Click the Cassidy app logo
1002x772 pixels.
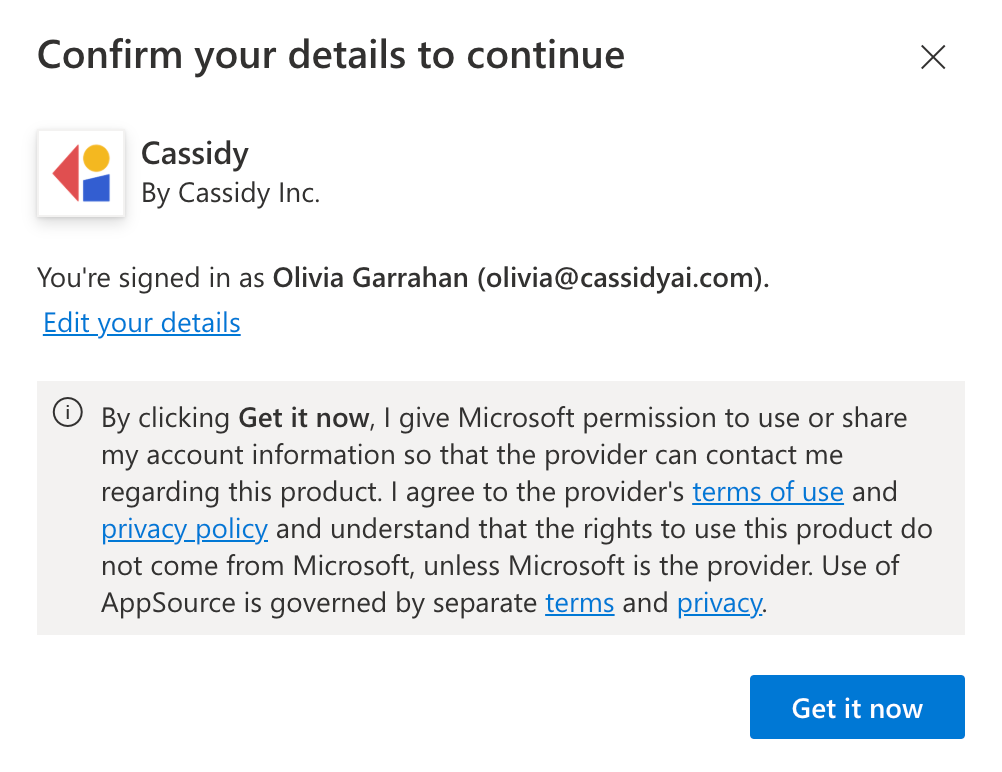[80, 172]
